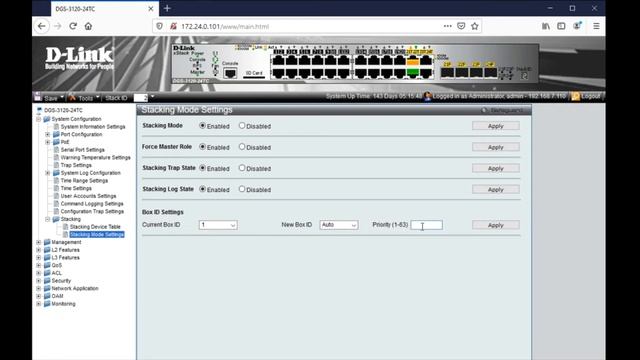The image size is (640, 360).
Task: Set Force Master Role to Enabled
Action: coord(202,147)
